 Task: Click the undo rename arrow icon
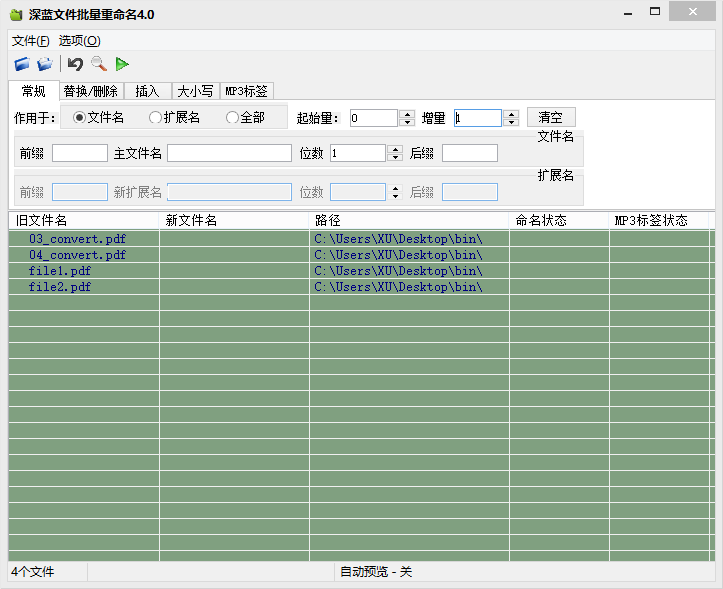tap(75, 64)
